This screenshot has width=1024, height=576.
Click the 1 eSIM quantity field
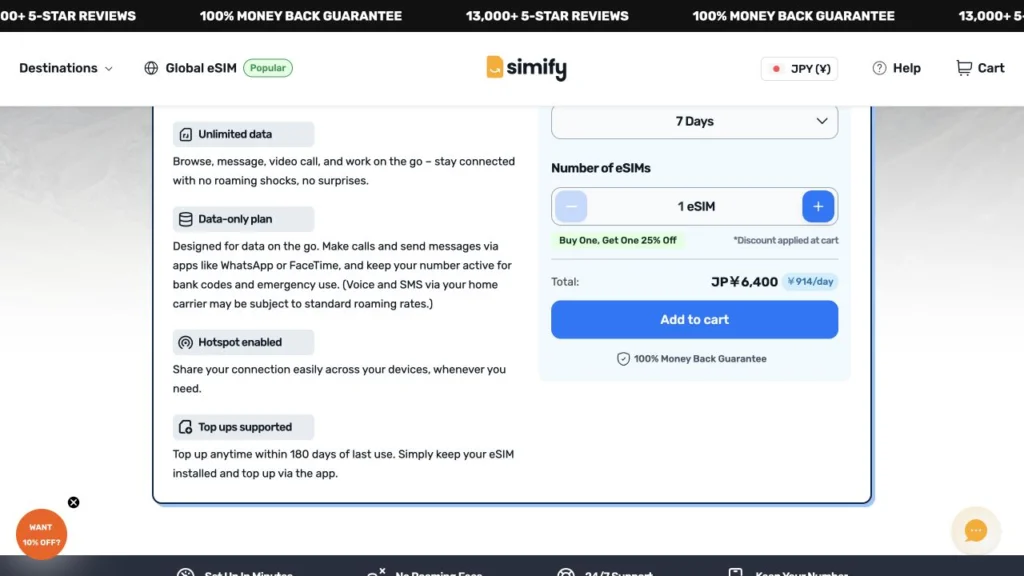click(696, 206)
